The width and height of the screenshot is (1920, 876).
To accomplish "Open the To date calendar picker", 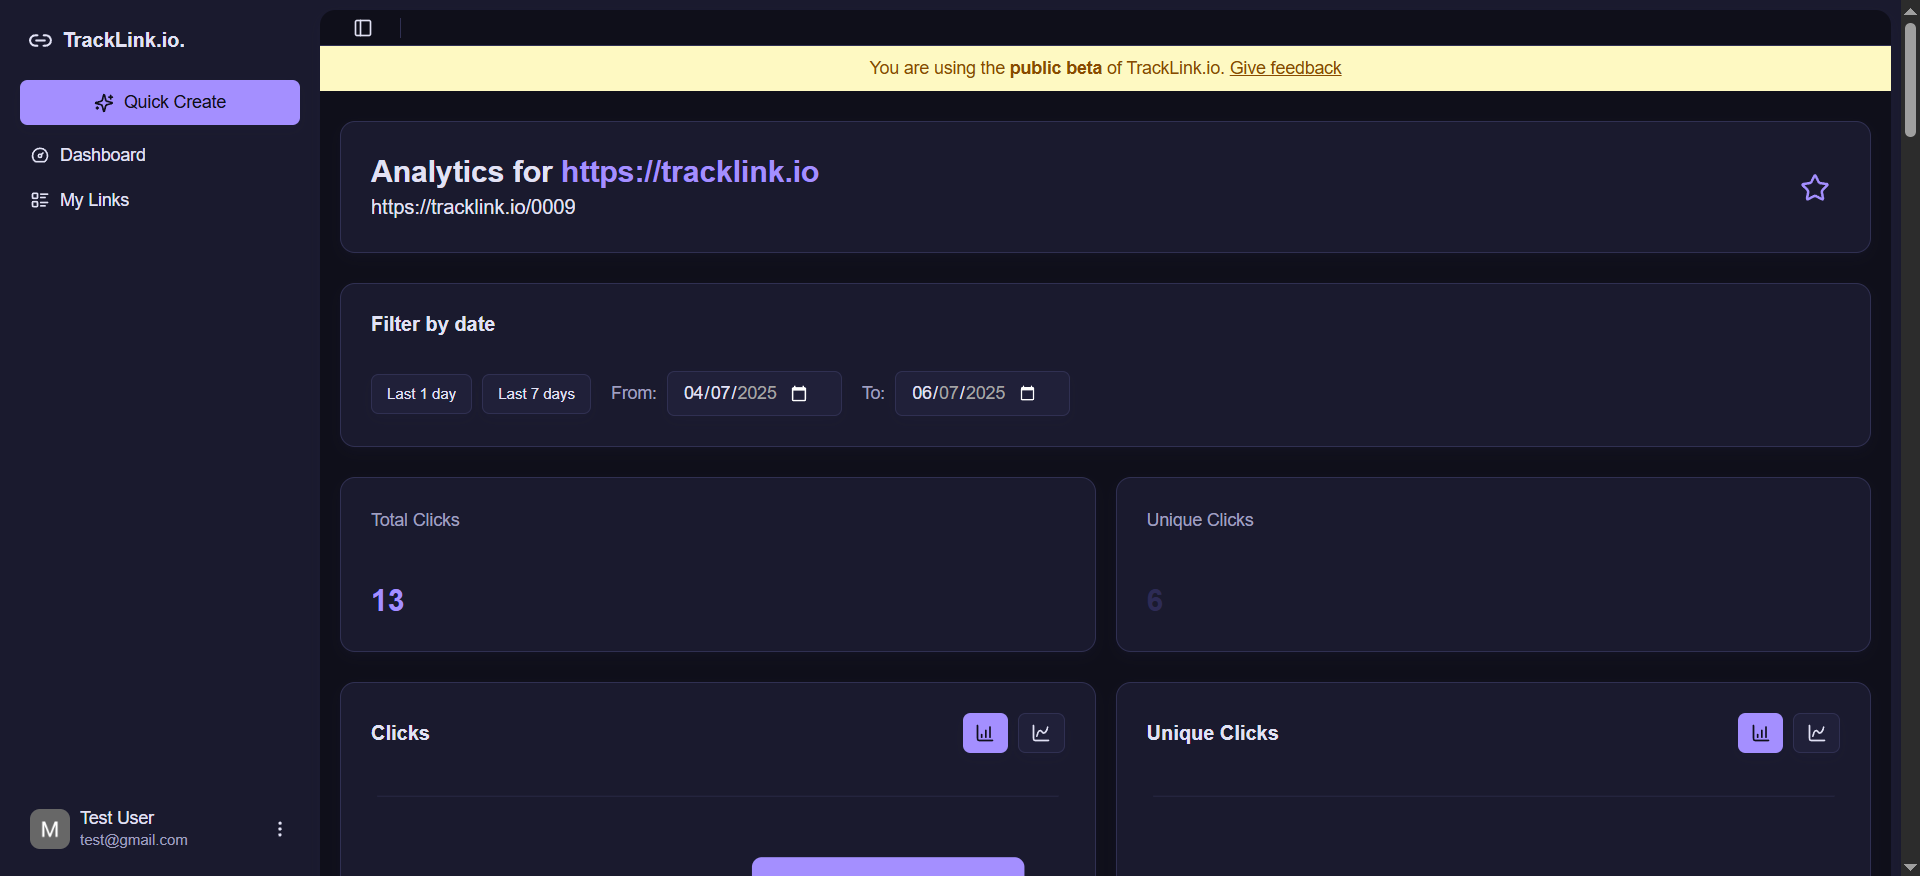I will point(1027,393).
